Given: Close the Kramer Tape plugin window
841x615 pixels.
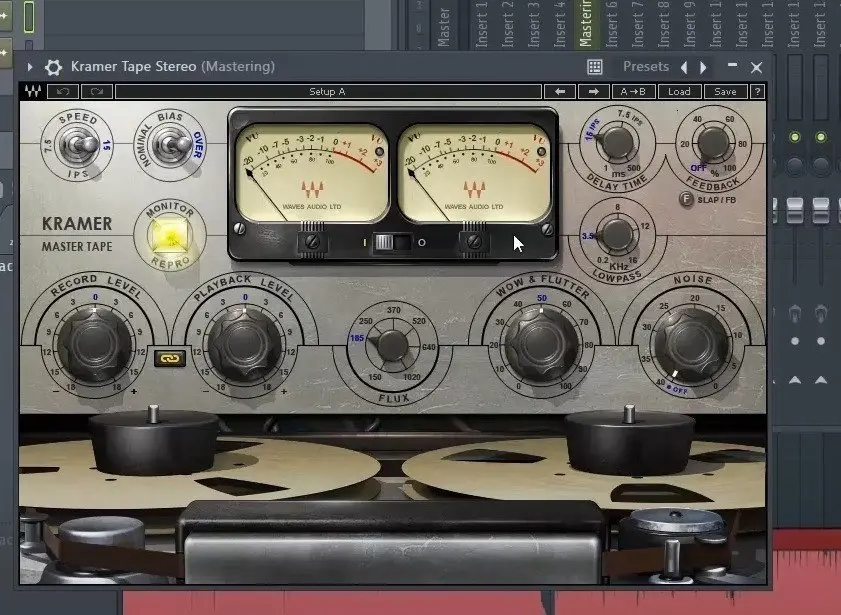Looking at the screenshot, I should (x=757, y=68).
